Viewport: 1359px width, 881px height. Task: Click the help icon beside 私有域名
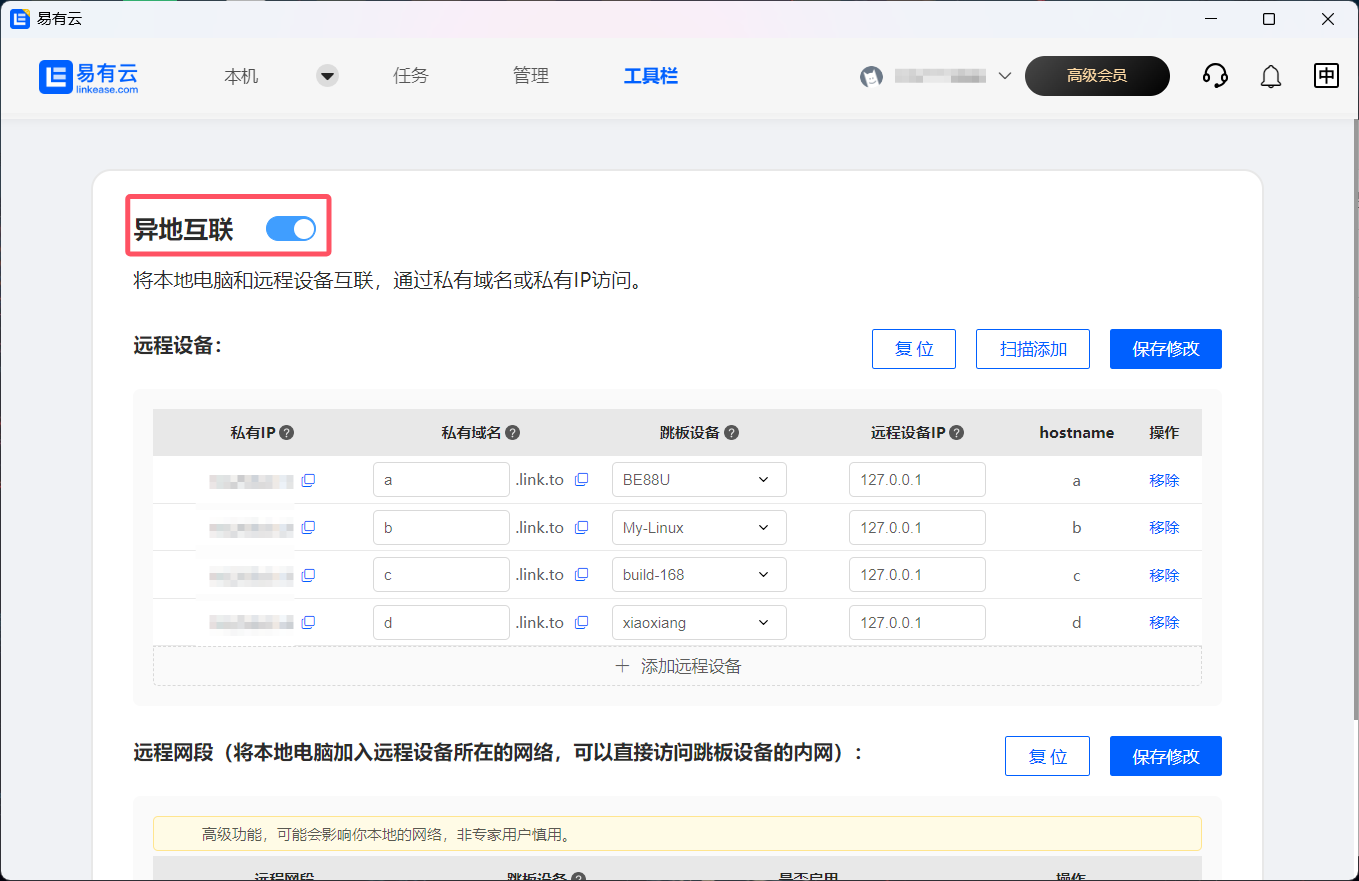coord(512,433)
